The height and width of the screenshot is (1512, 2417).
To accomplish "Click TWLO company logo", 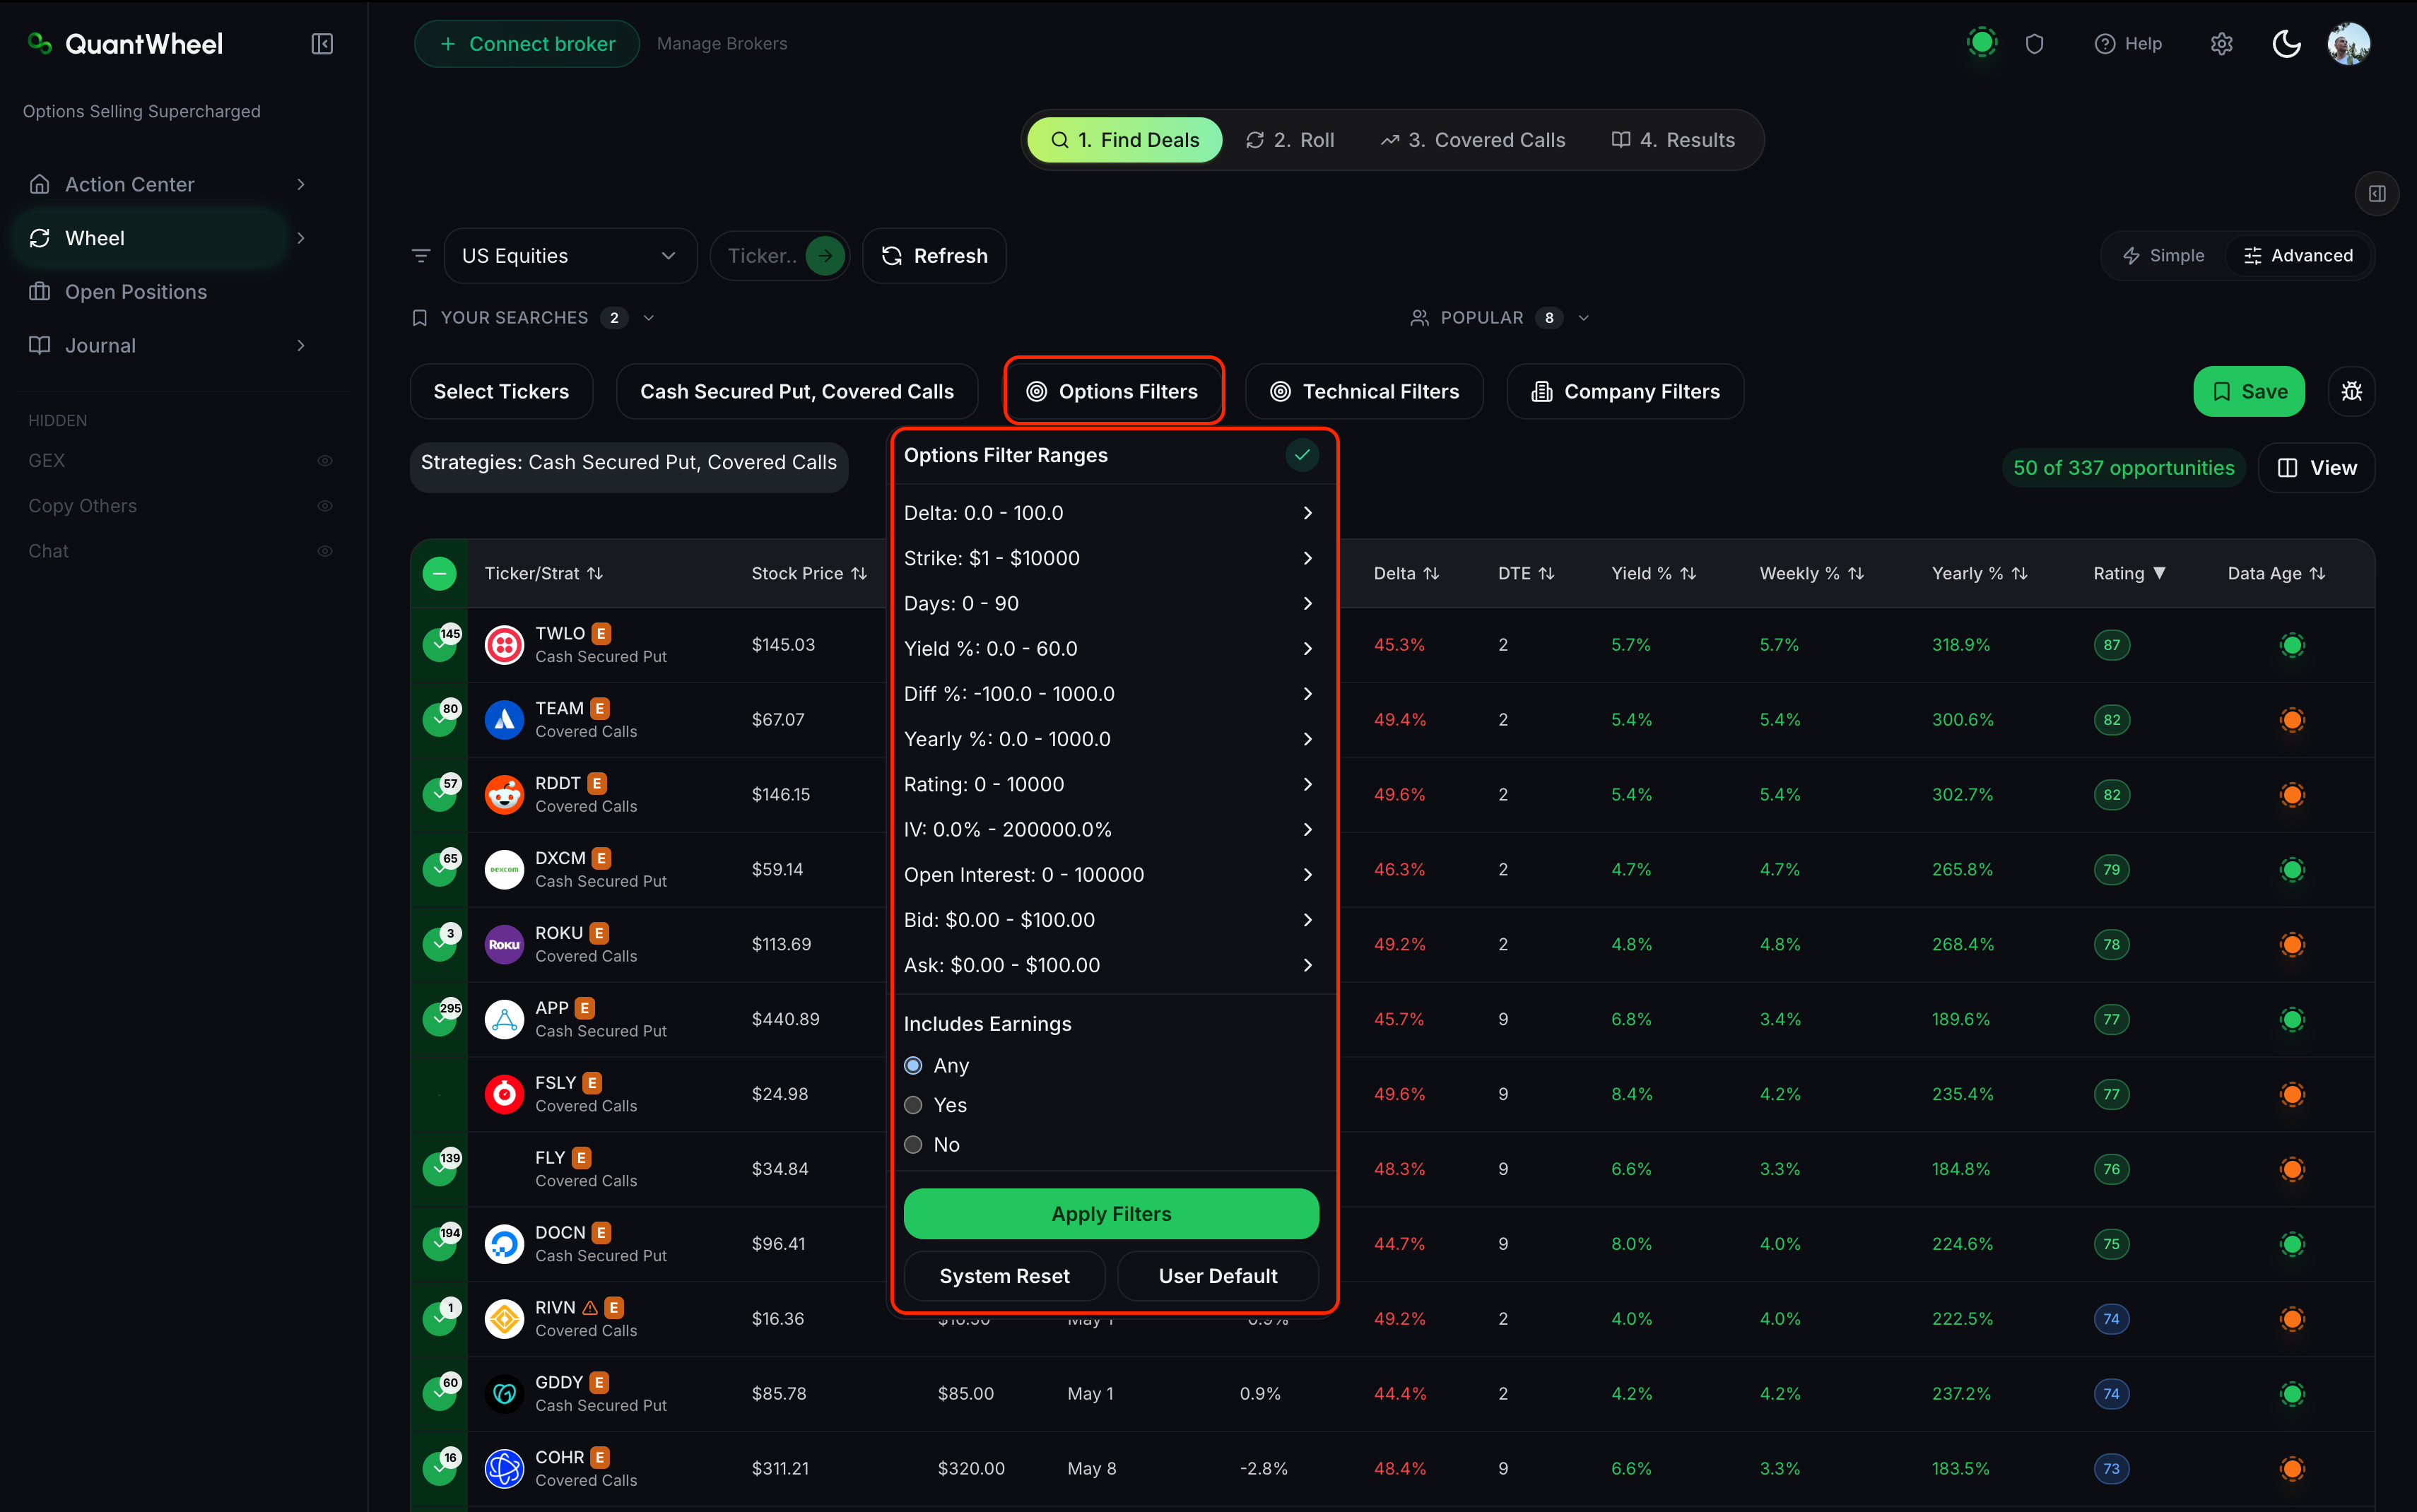I will pos(504,645).
